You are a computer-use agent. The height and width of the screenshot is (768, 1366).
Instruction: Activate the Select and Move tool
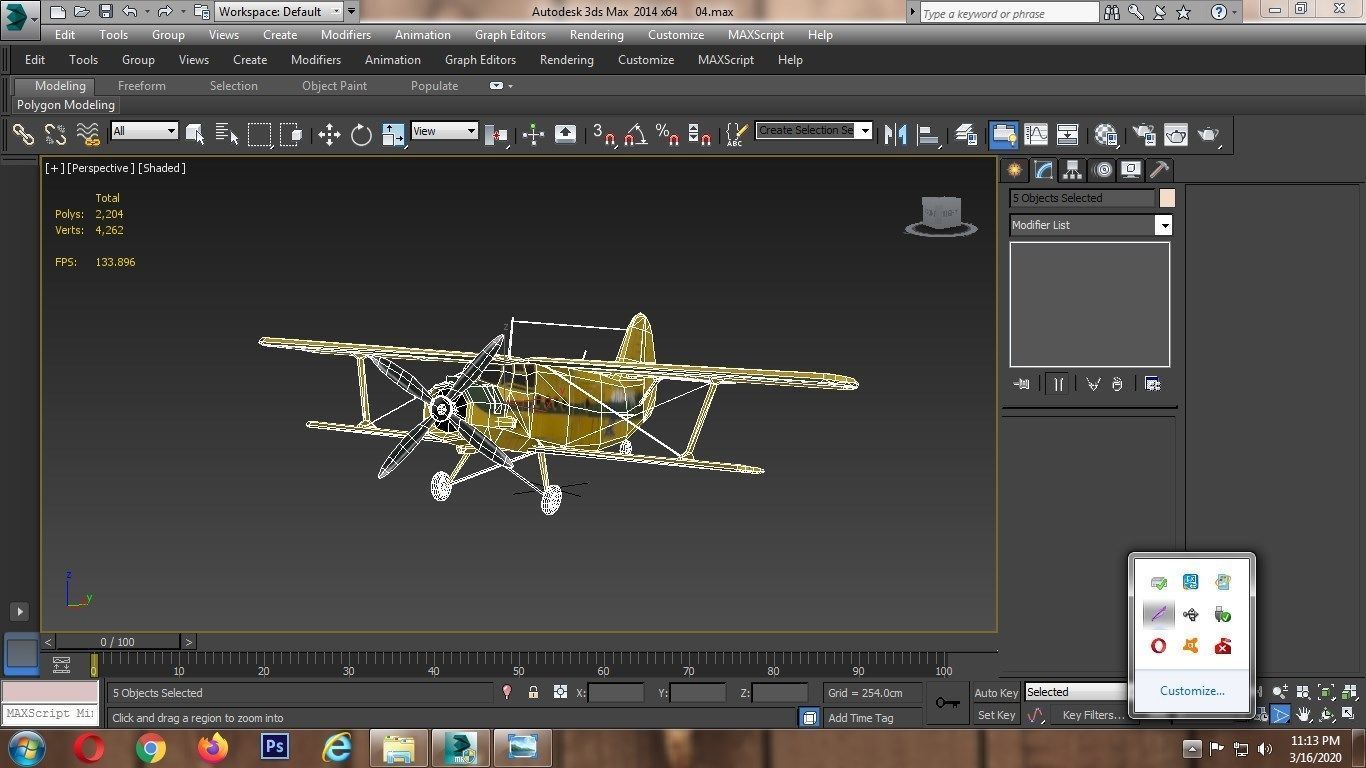coord(329,134)
